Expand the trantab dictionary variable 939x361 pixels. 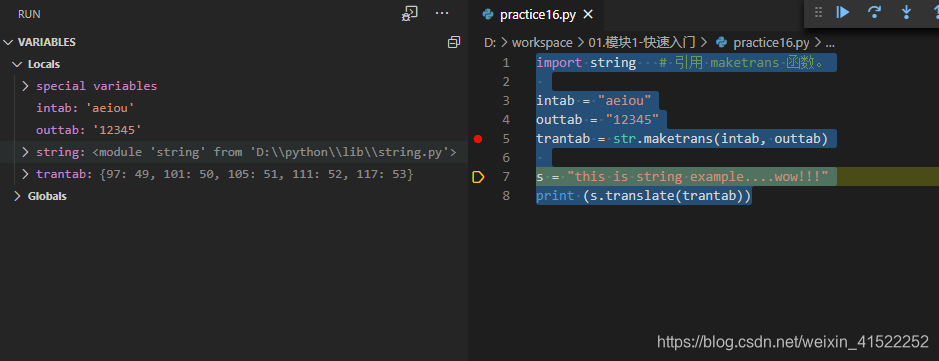[x=25, y=174]
